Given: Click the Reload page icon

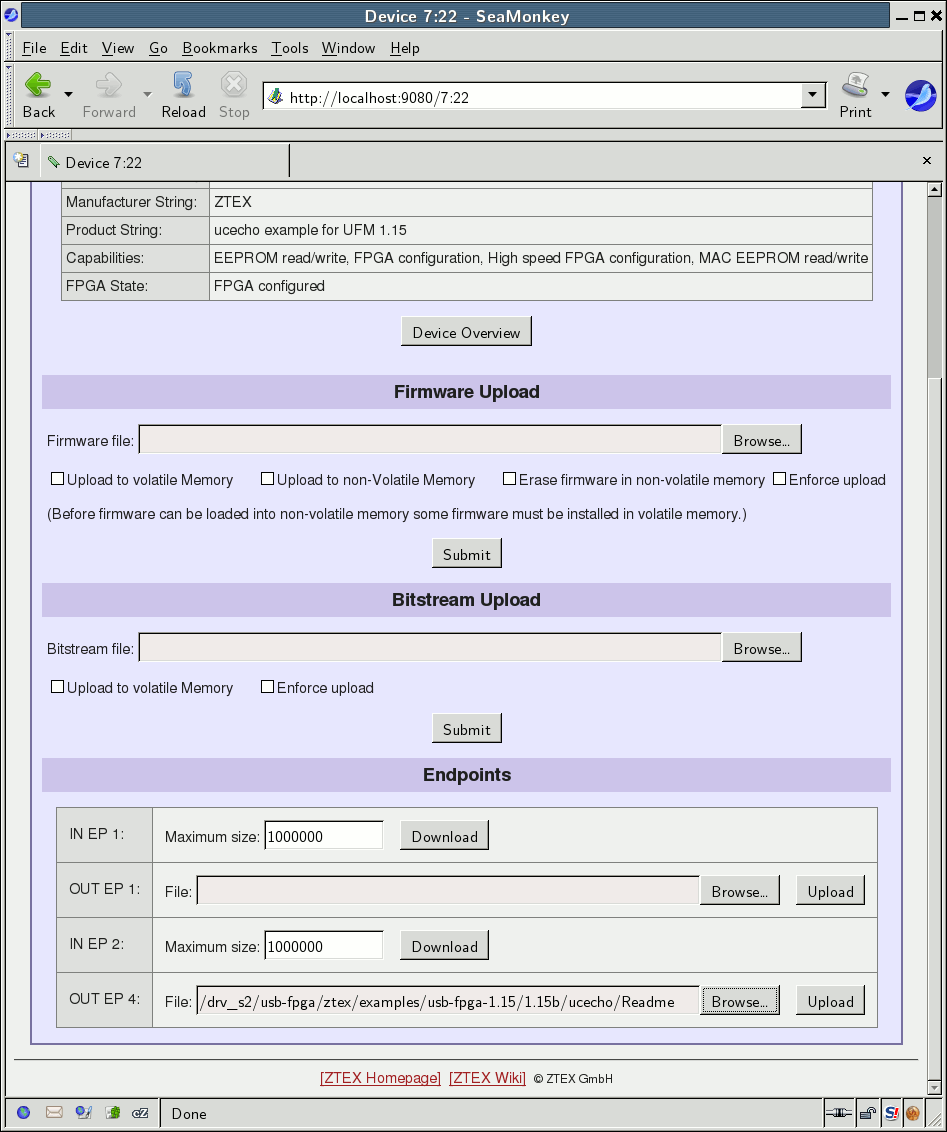Looking at the screenshot, I should click(183, 86).
